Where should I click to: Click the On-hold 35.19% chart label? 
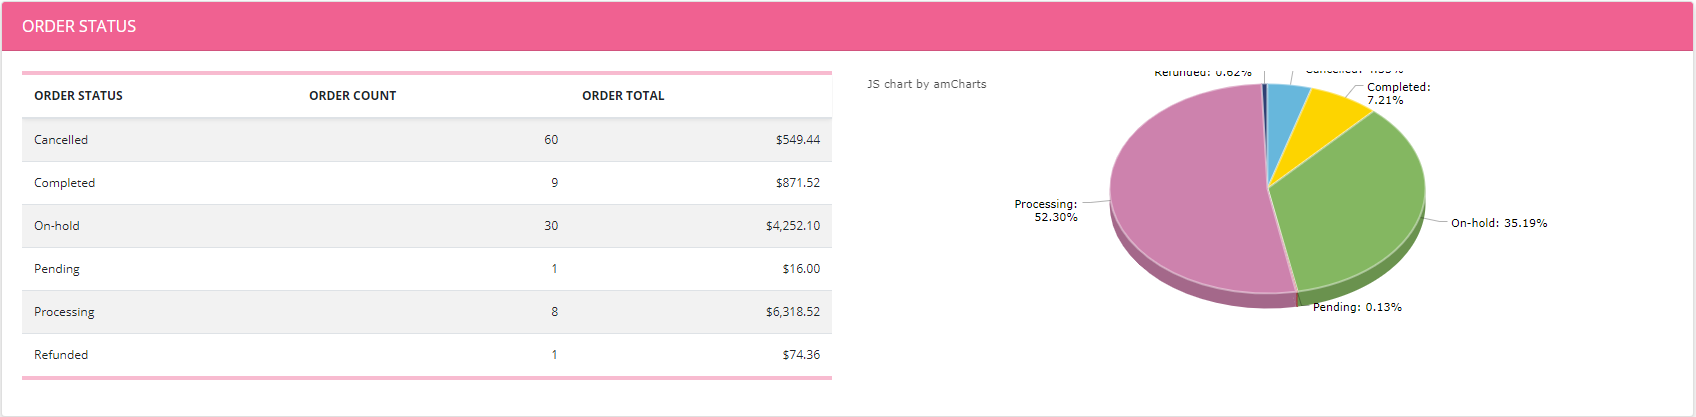1499,223
